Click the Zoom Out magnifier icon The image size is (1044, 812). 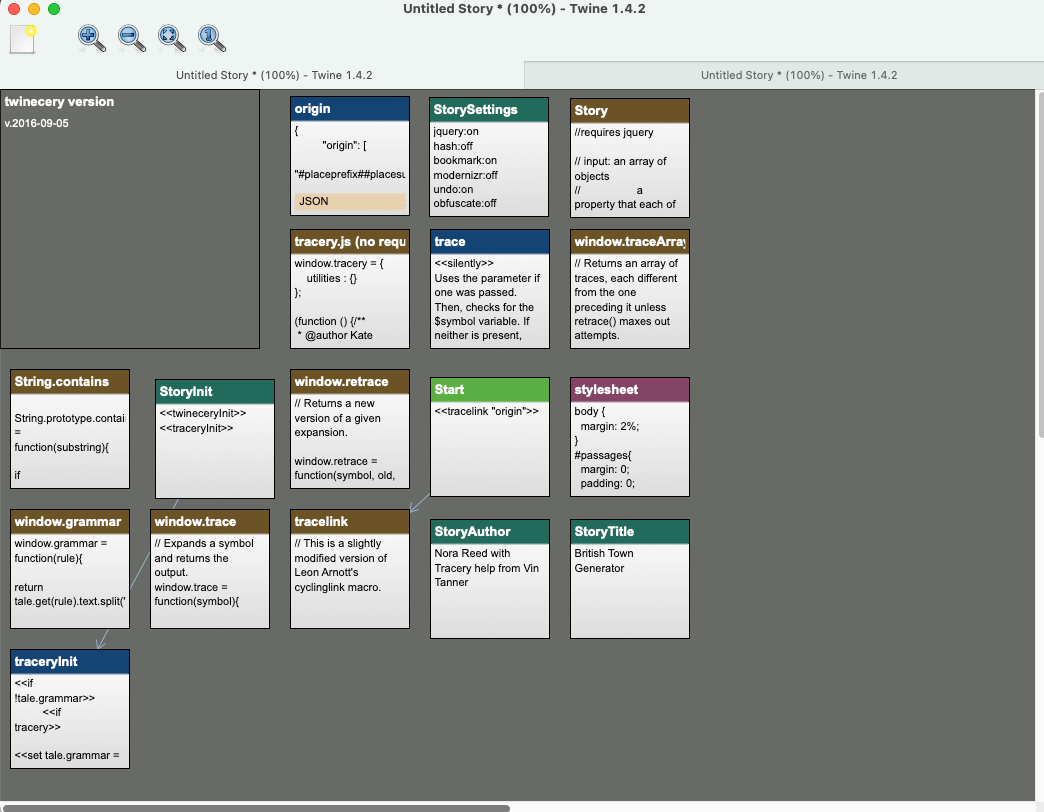[130, 38]
